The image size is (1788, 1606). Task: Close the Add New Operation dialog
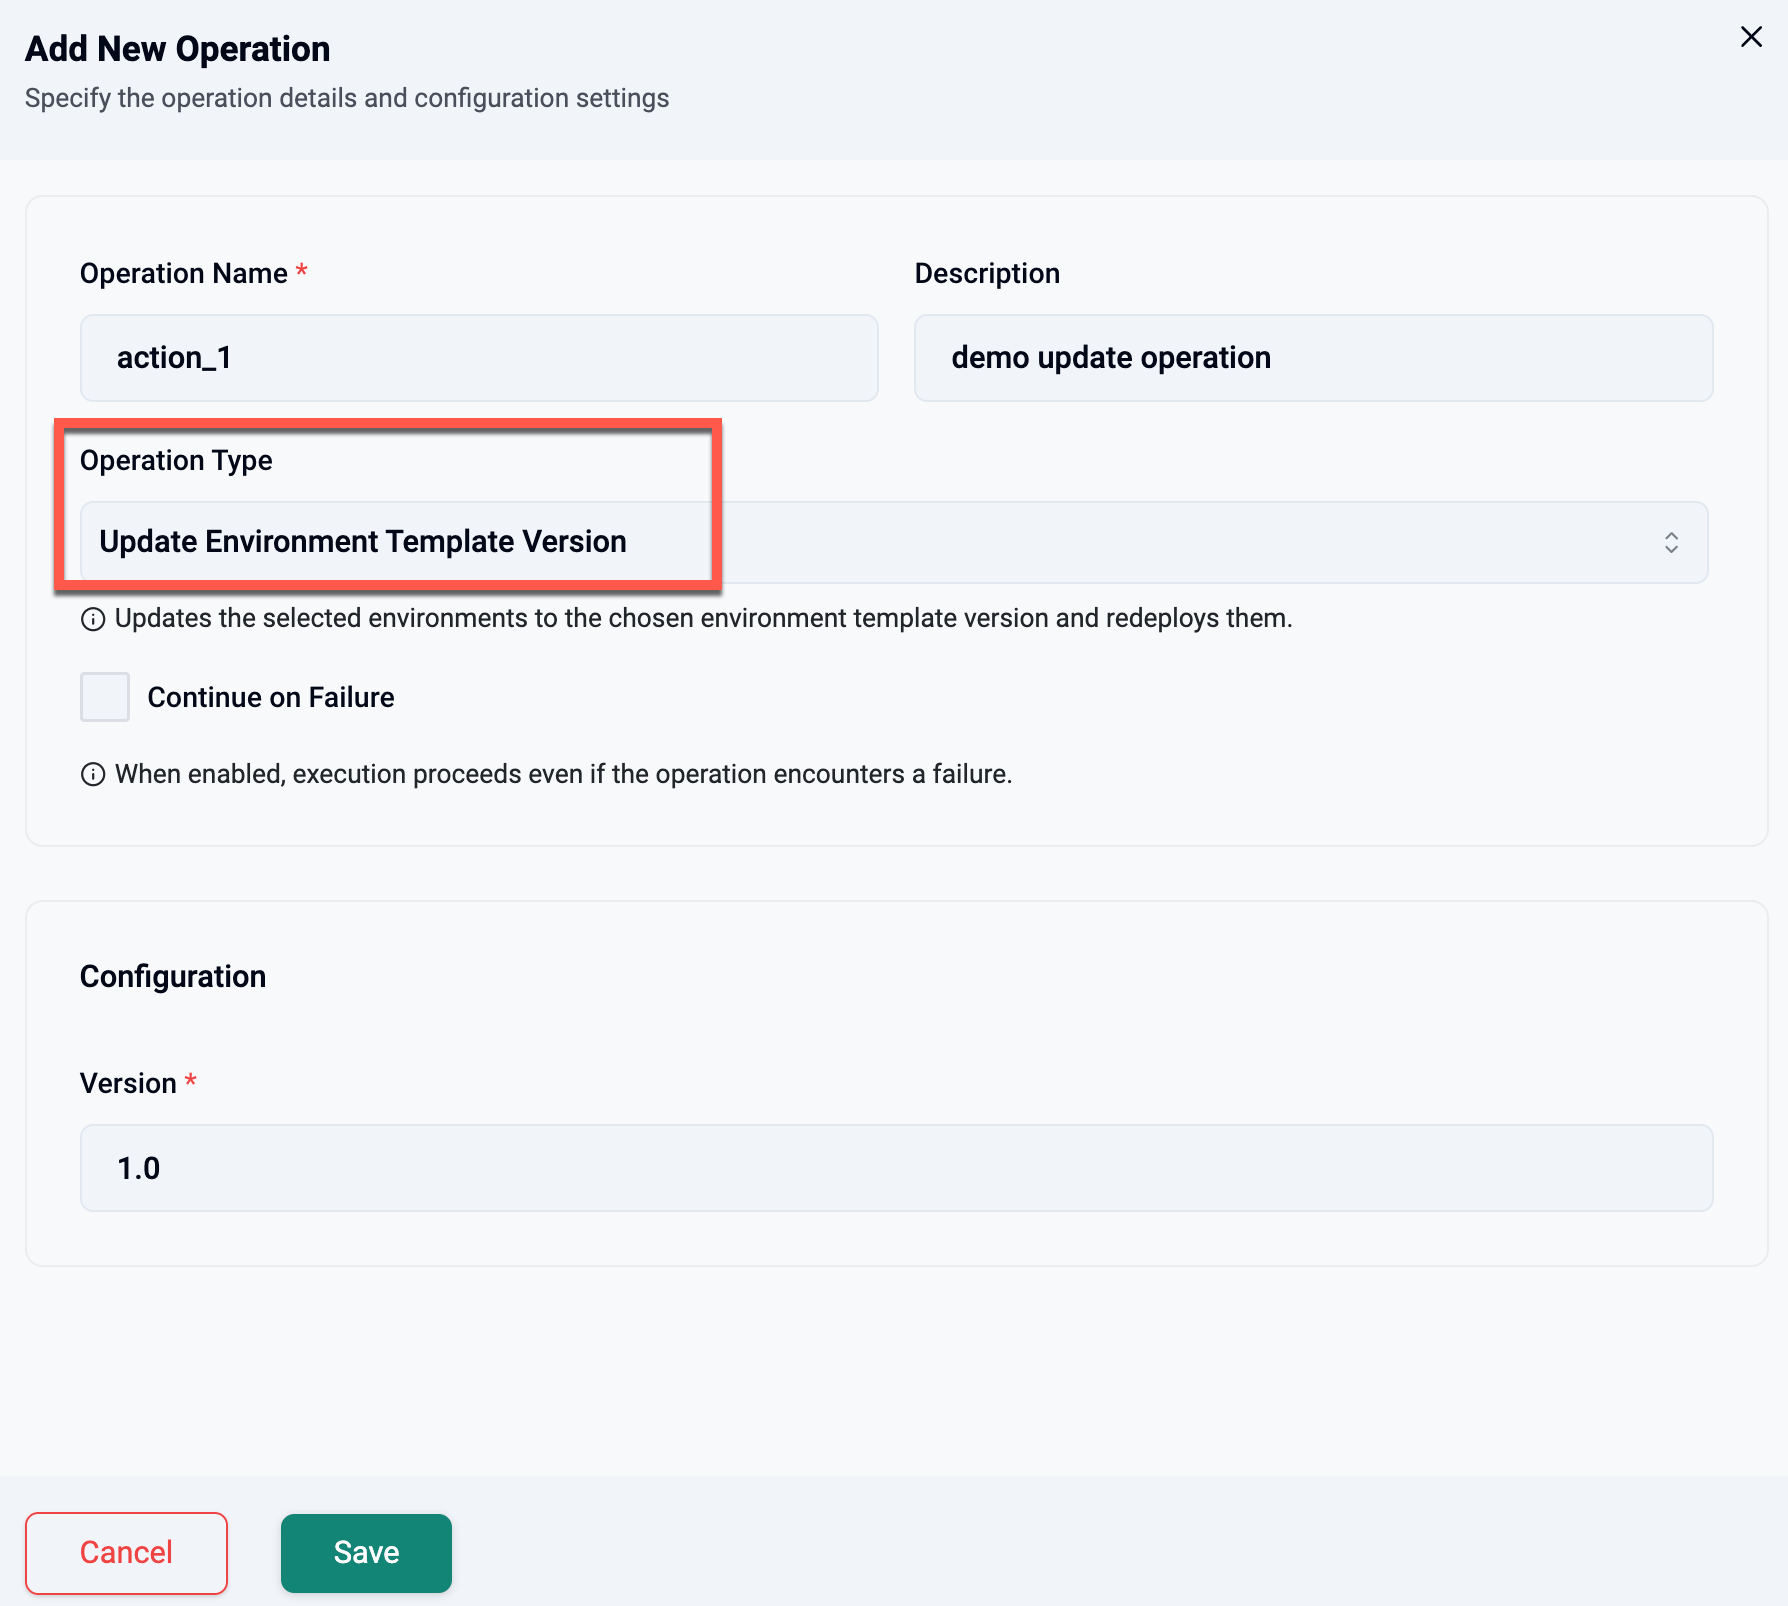tap(1751, 37)
